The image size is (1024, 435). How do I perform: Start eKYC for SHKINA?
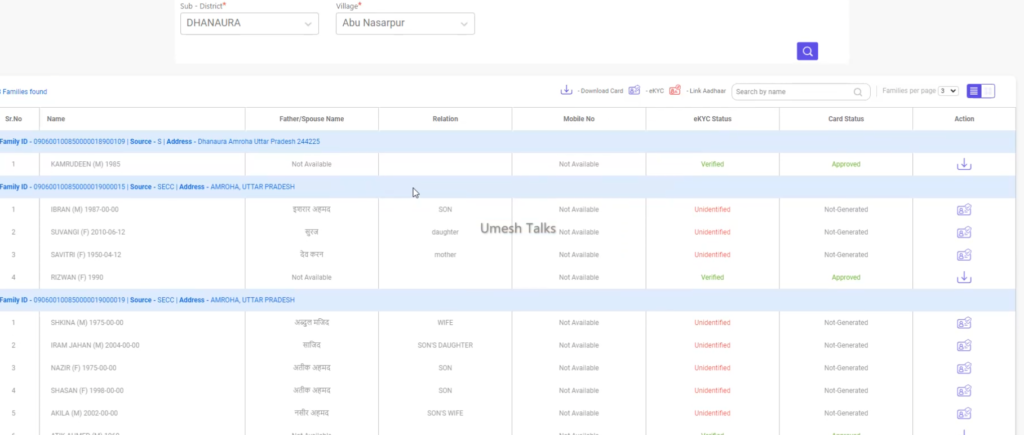click(964, 323)
